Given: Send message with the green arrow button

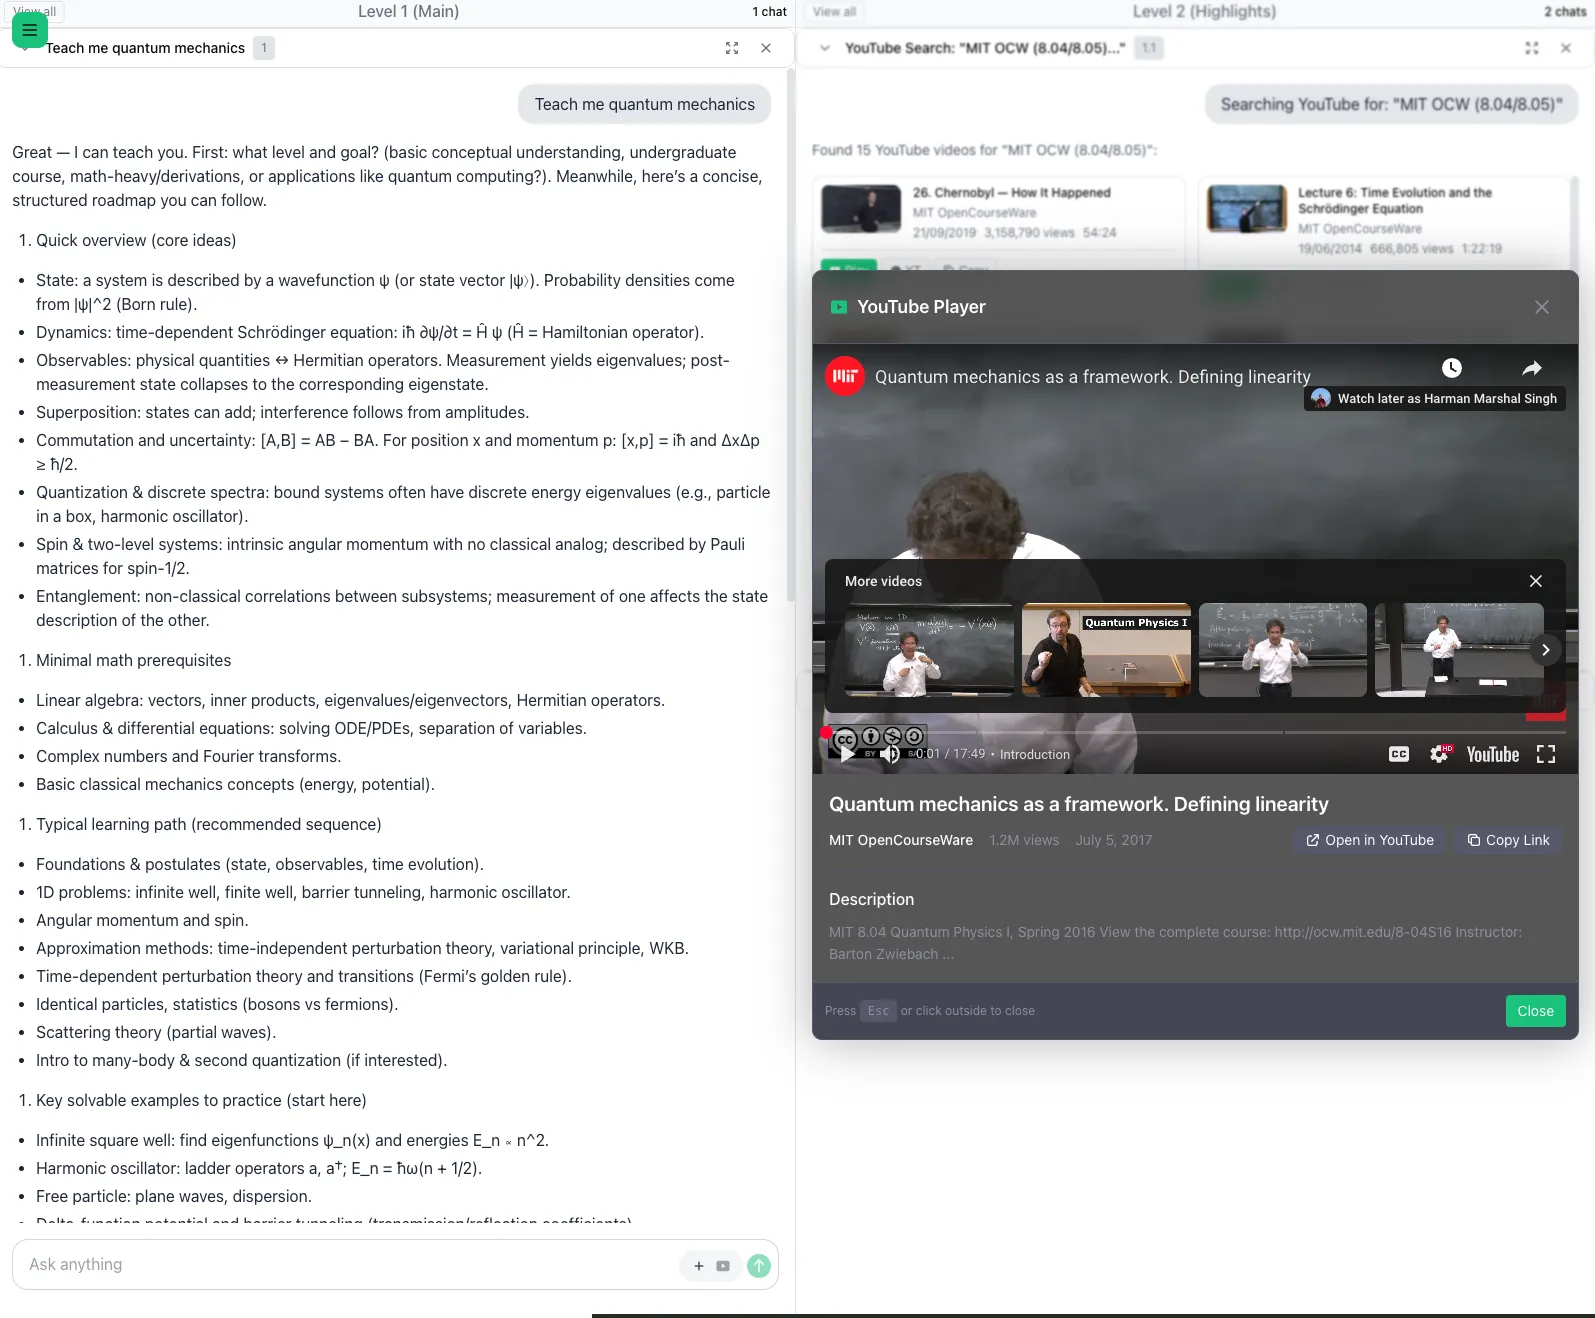Looking at the screenshot, I should pos(759,1266).
